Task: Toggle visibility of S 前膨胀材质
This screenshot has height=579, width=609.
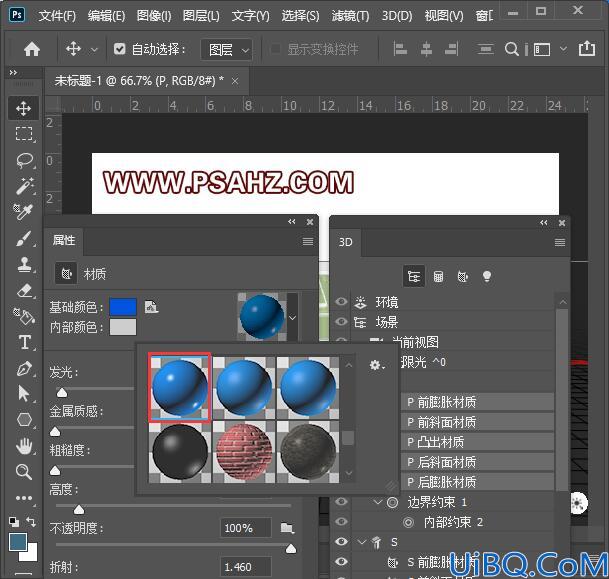Action: pos(341,561)
